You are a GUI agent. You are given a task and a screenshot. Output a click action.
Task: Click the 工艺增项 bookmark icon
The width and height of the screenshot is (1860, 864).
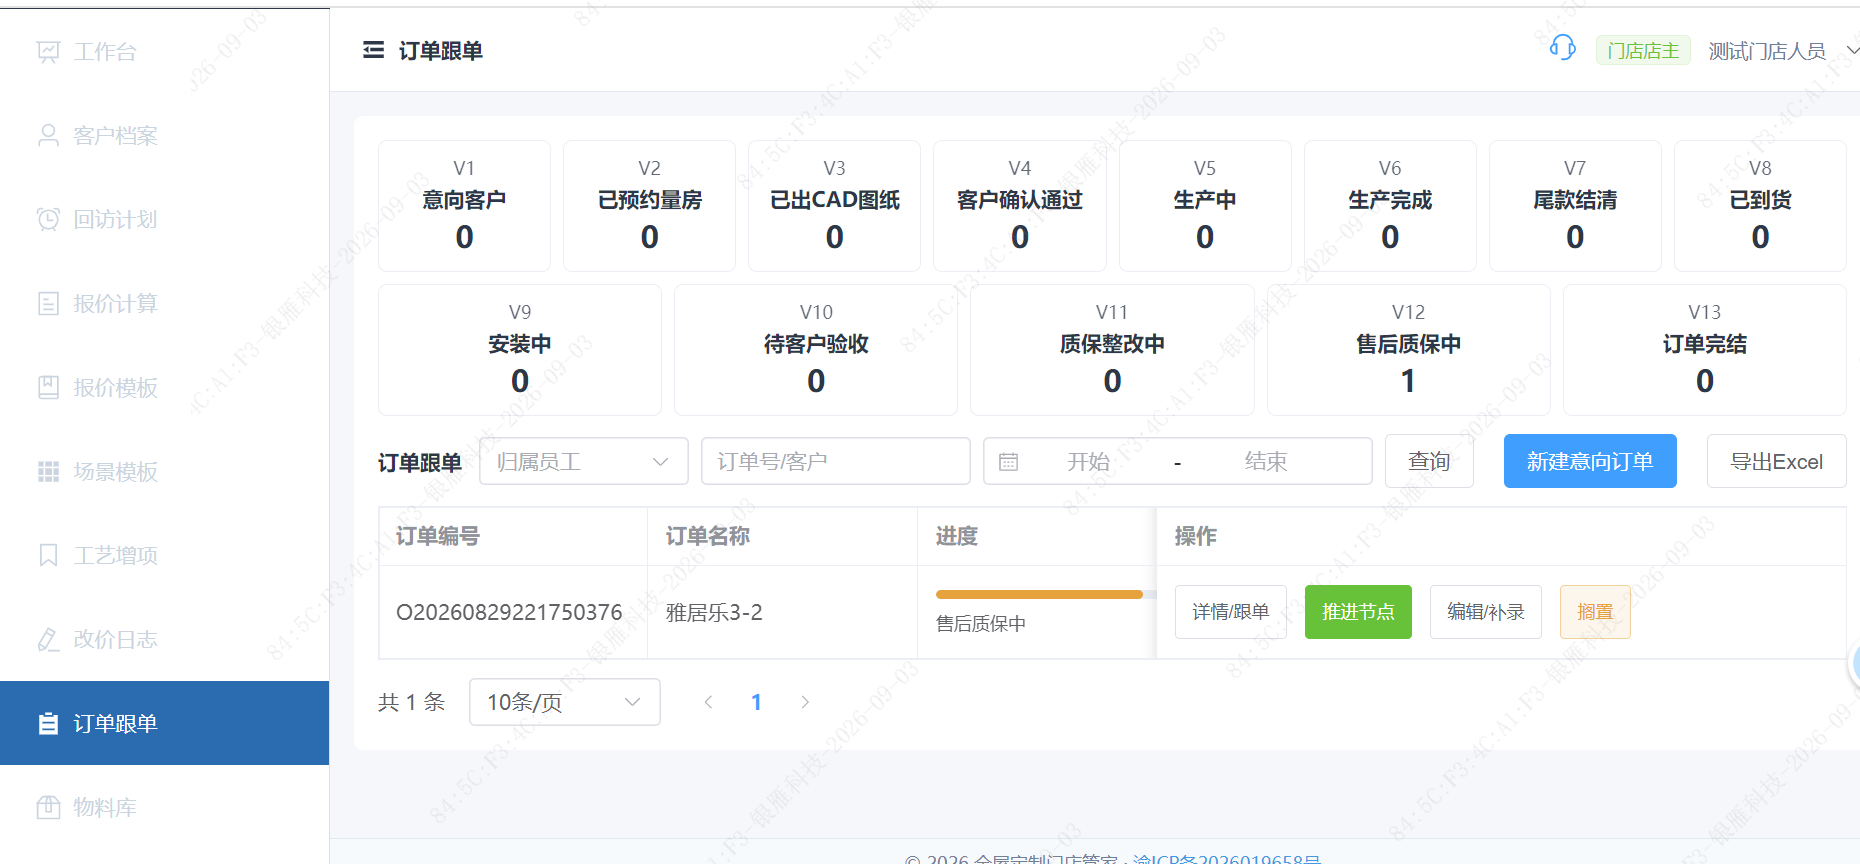tap(48, 555)
